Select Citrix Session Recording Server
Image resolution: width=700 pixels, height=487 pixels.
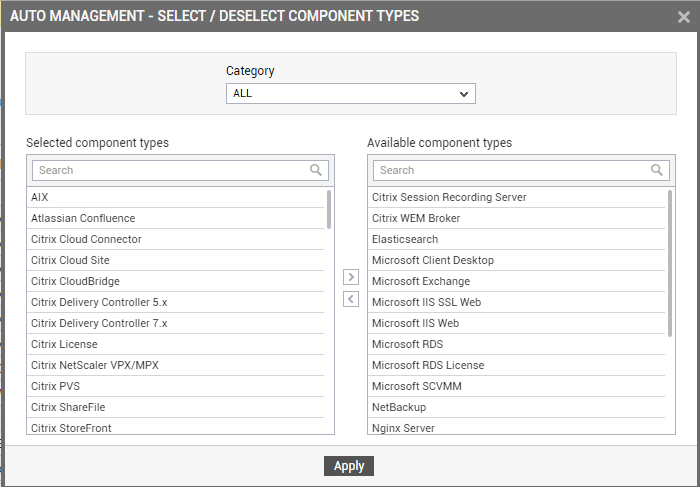tap(518, 197)
